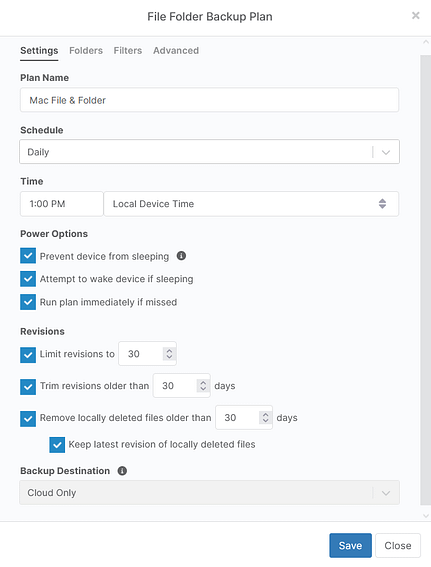The image size is (431, 567).
Task: Click the Close button
Action: point(398,545)
